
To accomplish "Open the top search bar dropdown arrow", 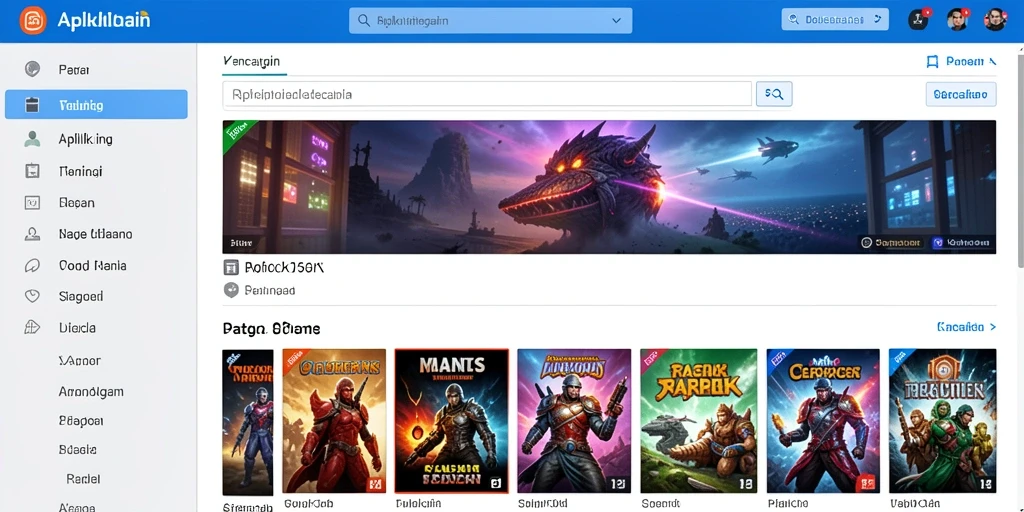I will pos(616,21).
